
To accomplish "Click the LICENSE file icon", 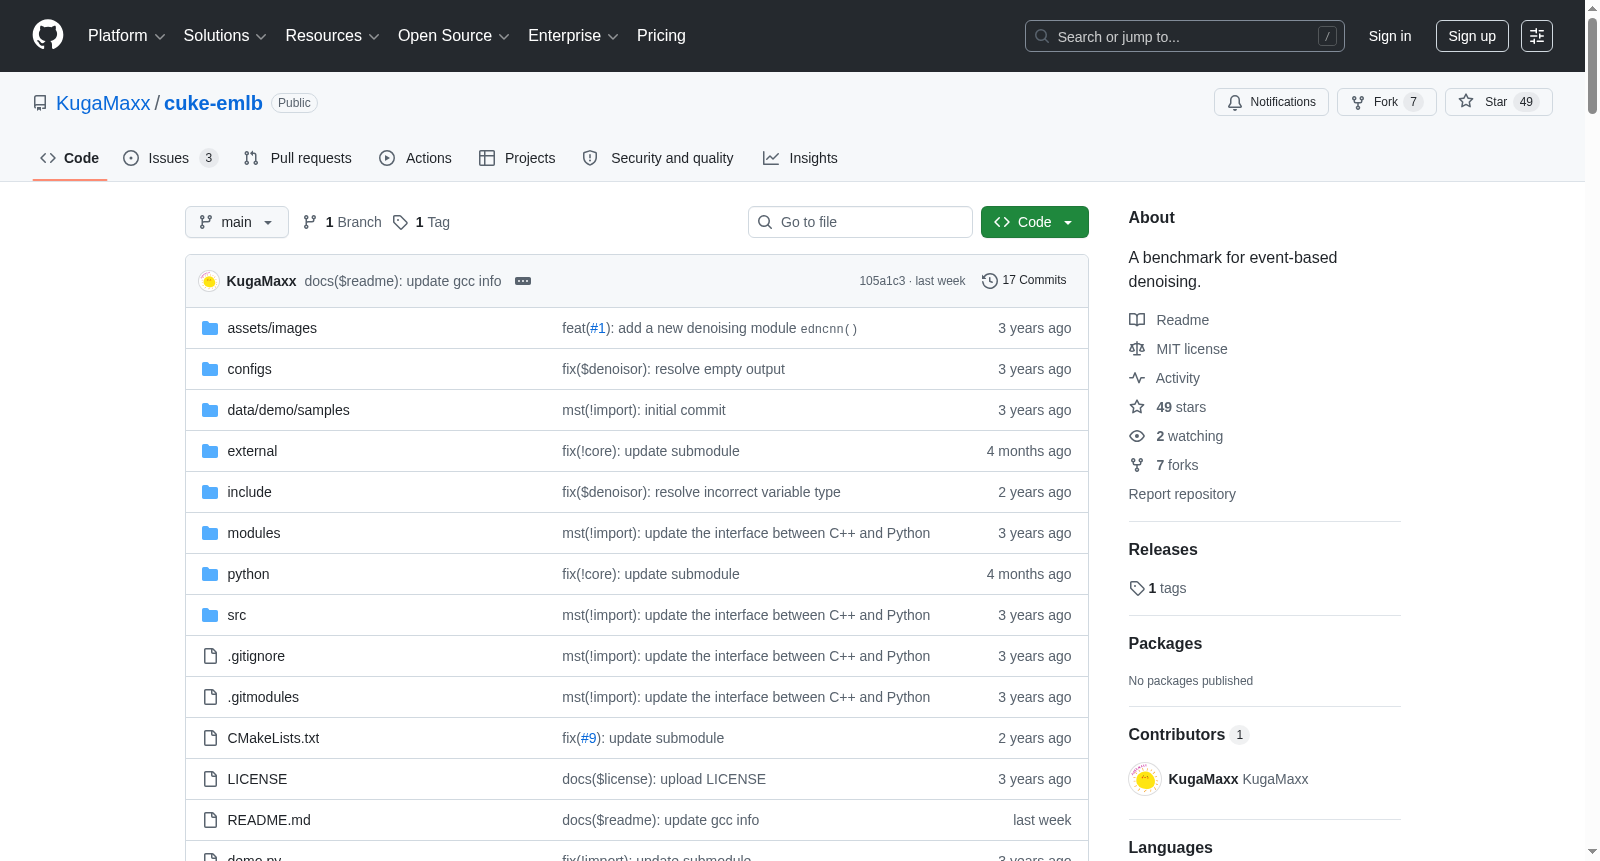I will tap(210, 779).
